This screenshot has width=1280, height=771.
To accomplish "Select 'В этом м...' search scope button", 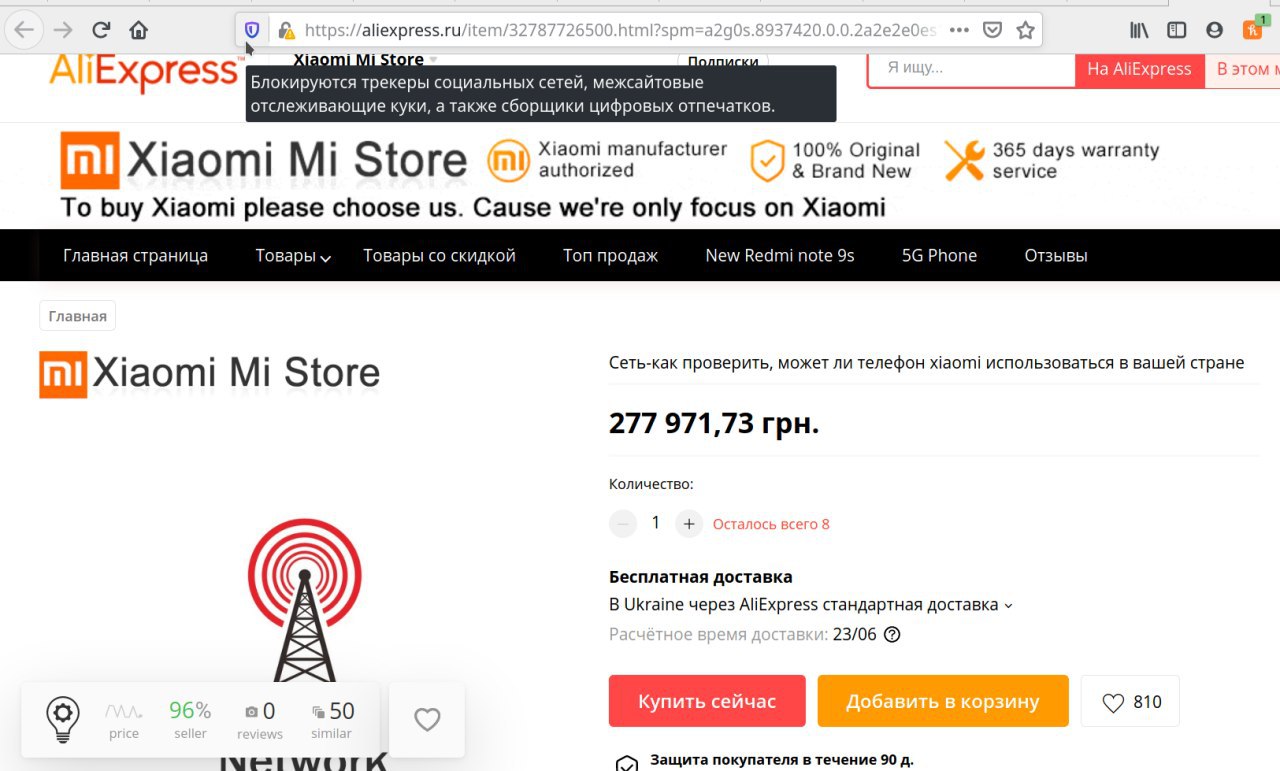I will pyautogui.click(x=1243, y=69).
